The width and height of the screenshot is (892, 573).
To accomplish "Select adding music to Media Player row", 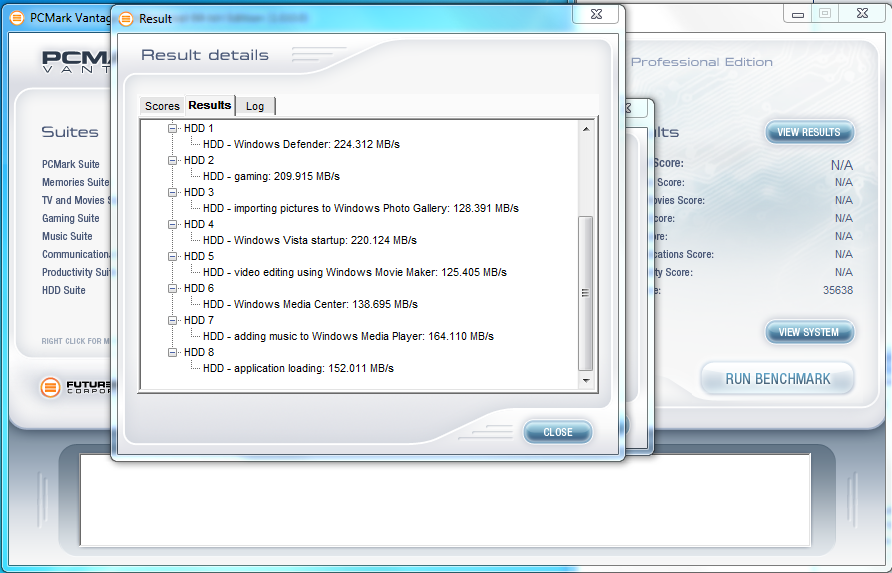I will (348, 336).
